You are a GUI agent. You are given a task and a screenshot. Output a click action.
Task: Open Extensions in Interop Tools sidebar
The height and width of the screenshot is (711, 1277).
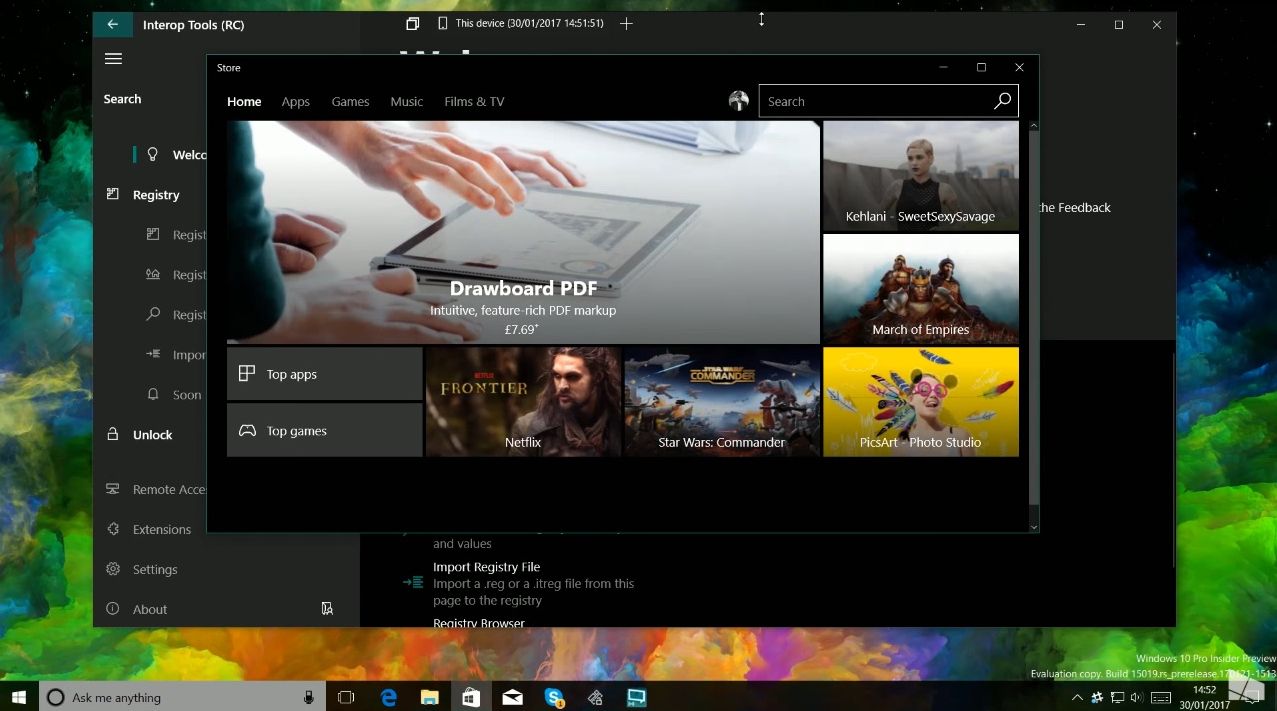(149, 530)
